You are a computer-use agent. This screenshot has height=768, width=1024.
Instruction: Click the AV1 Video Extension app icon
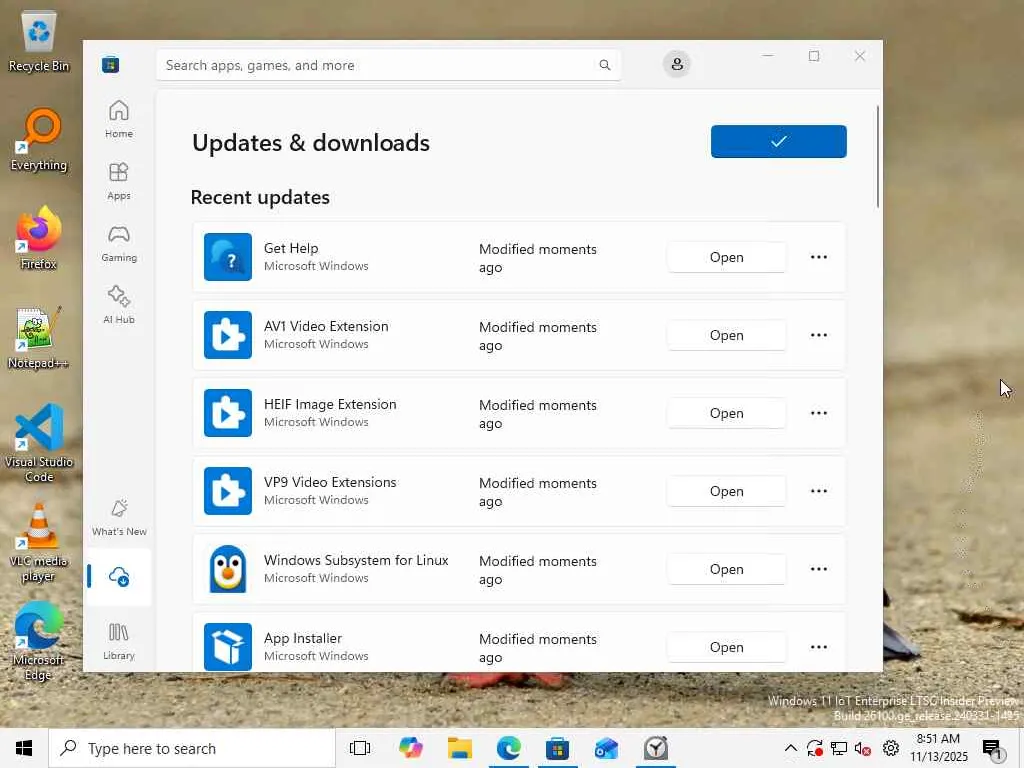pyautogui.click(x=227, y=334)
